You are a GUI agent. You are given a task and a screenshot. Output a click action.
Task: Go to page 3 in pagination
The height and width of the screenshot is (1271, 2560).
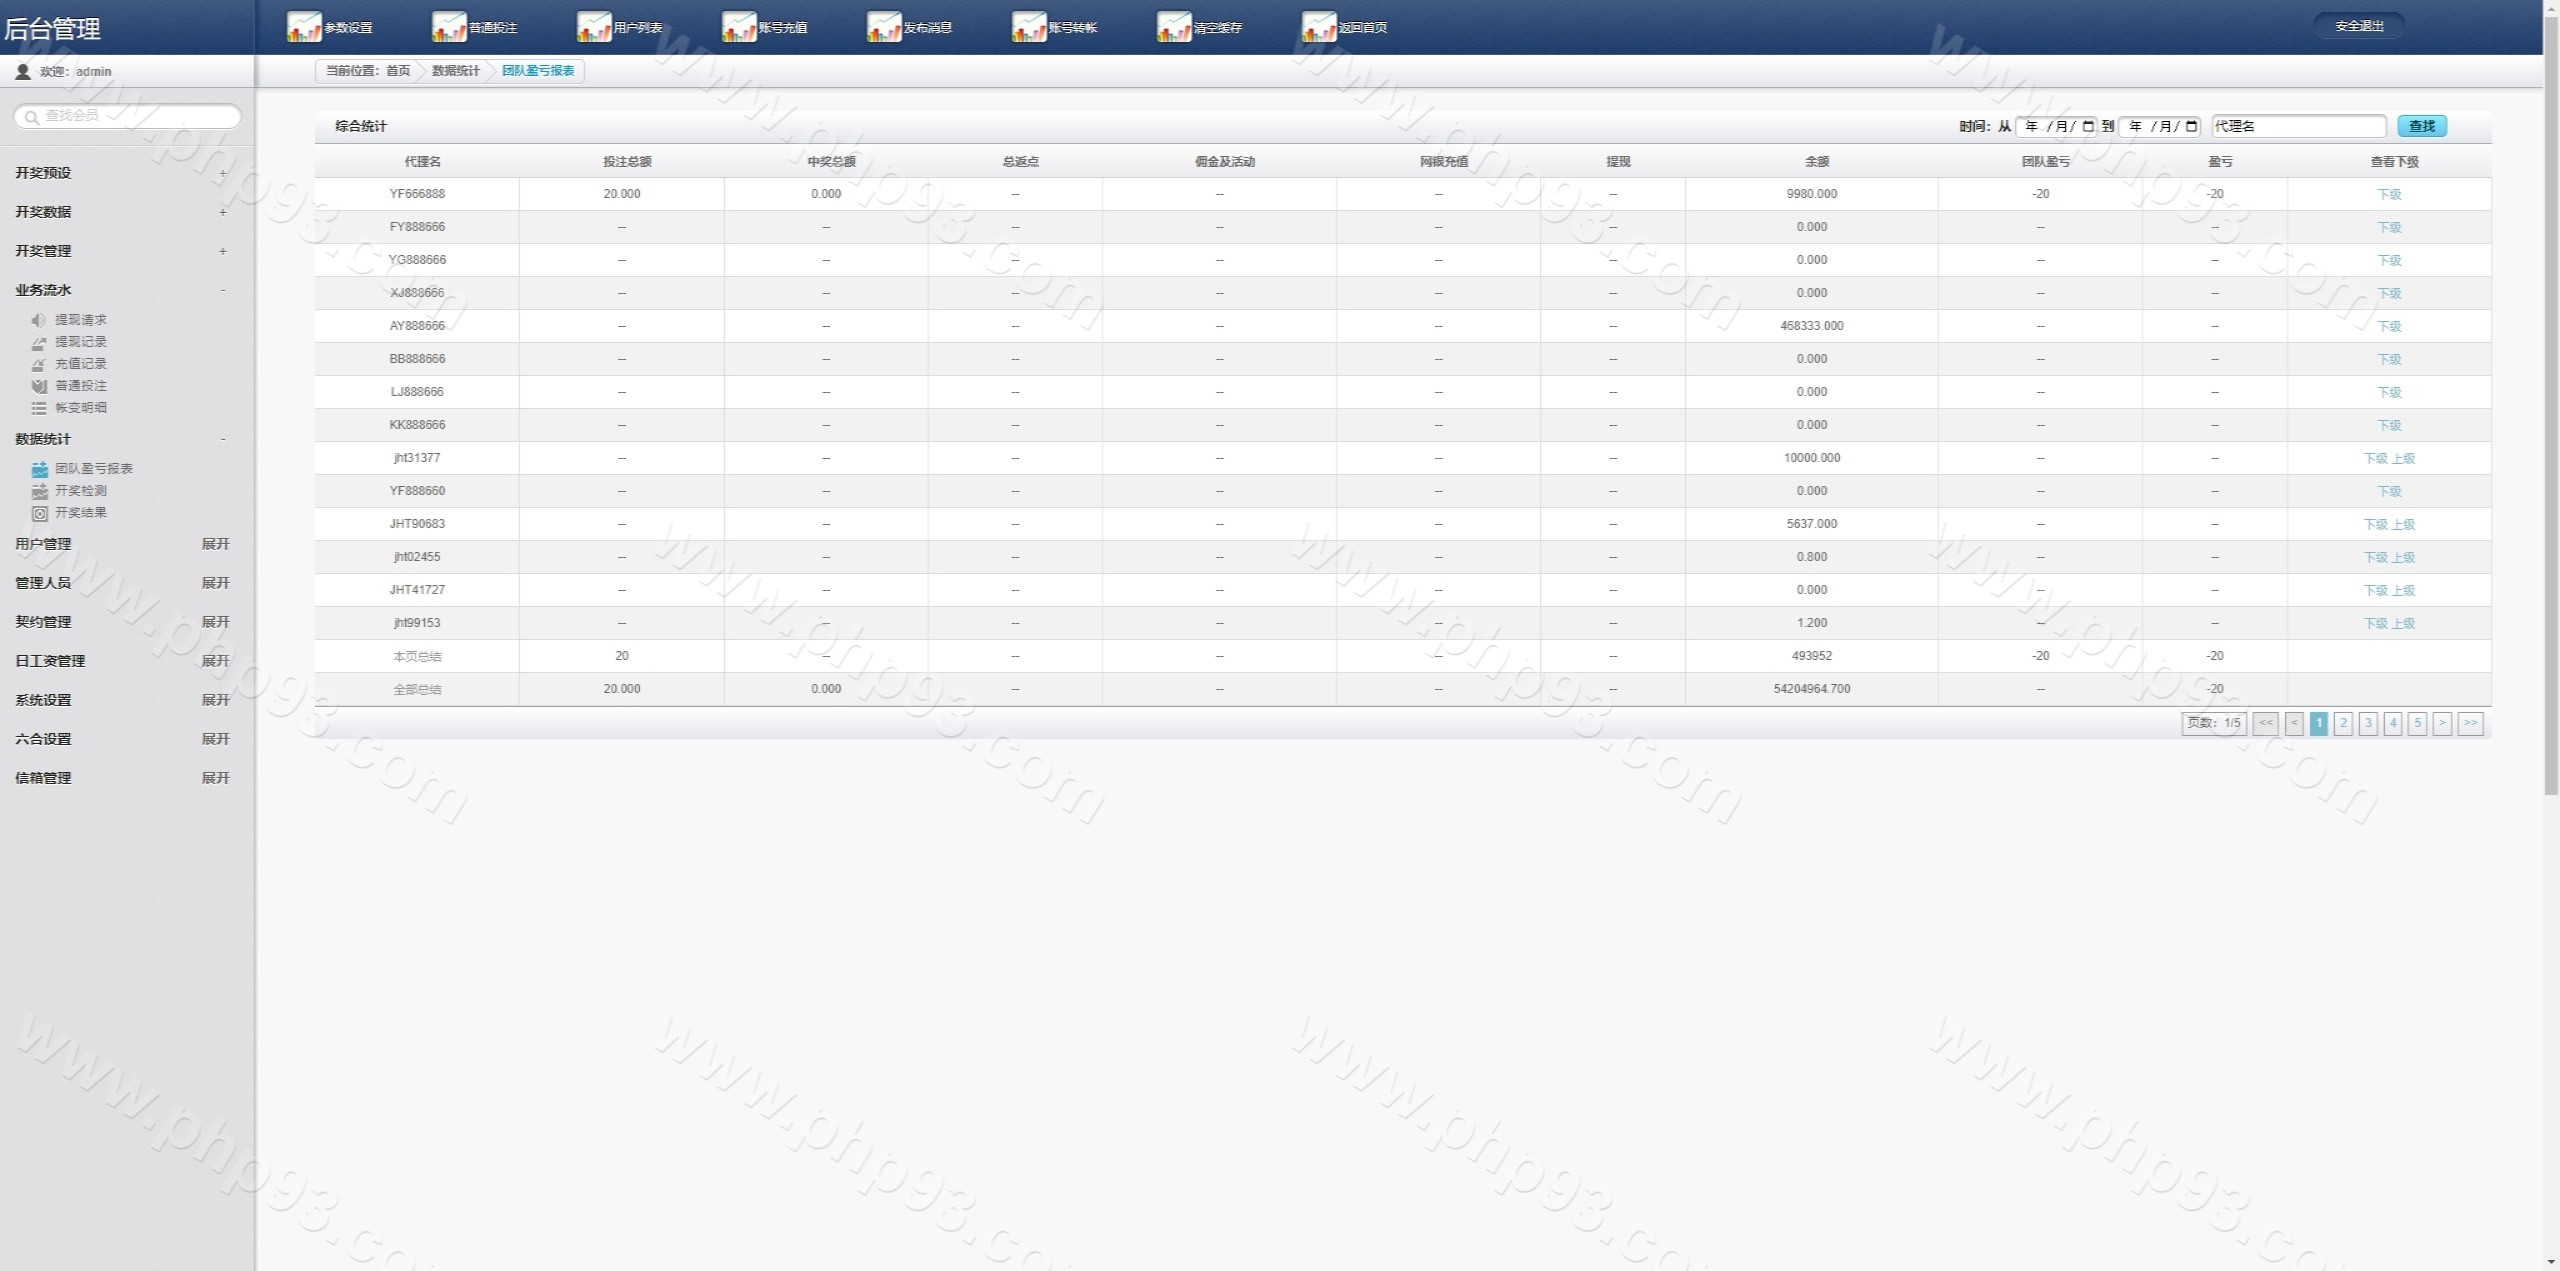2367,723
